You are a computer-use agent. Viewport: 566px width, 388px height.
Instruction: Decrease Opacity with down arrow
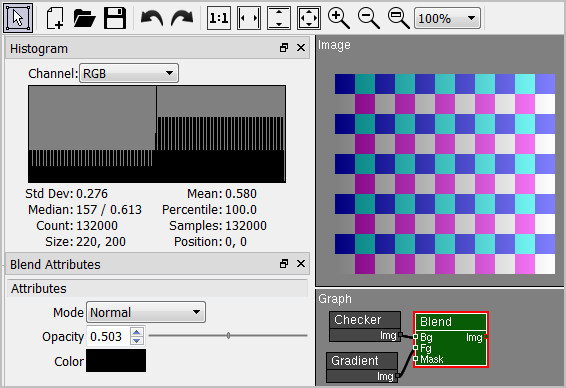pos(136,341)
